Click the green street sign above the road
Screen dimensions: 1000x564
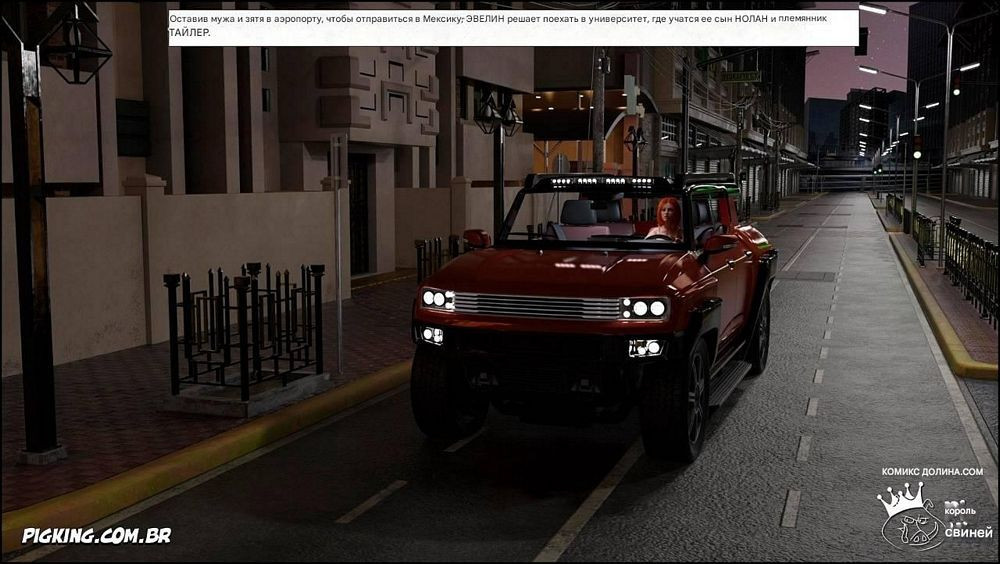coord(740,76)
